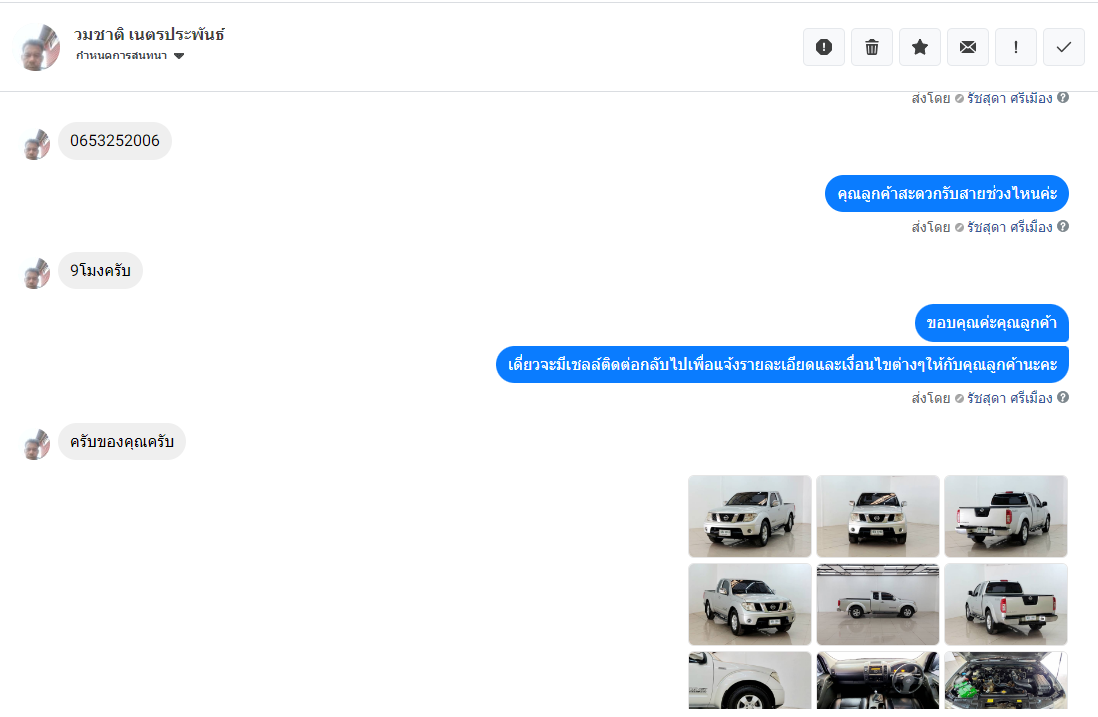Open the front-right view pickup photo in second row
The width and height of the screenshot is (1098, 717).
click(x=750, y=604)
